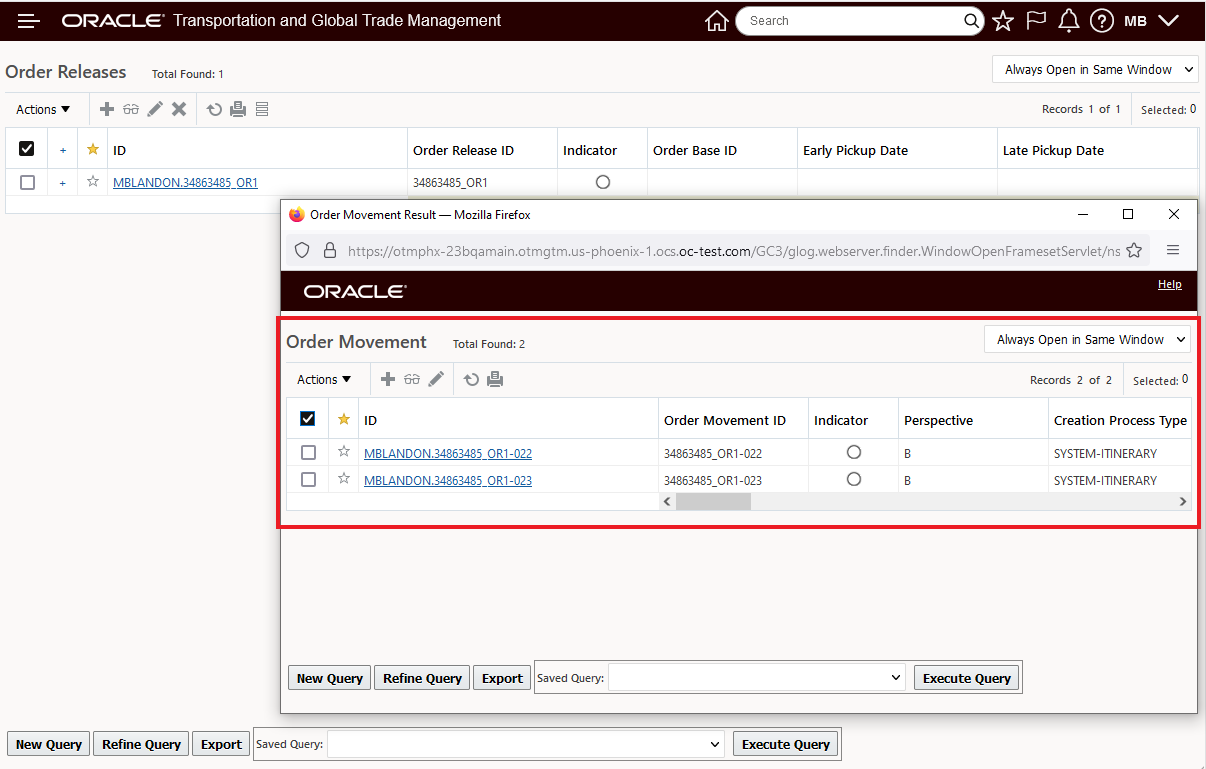
Task: Open notifications bell in header
Action: click(1069, 21)
